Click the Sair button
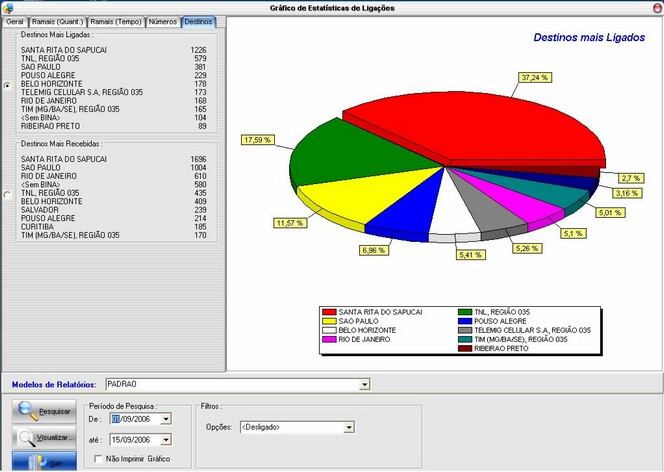The height and width of the screenshot is (472, 664). click(44, 462)
